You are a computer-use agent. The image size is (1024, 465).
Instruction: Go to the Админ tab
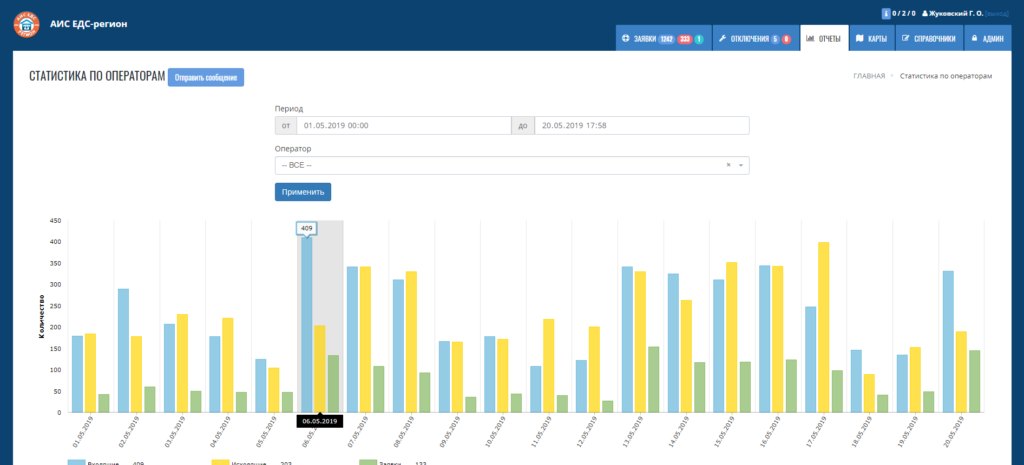point(987,39)
